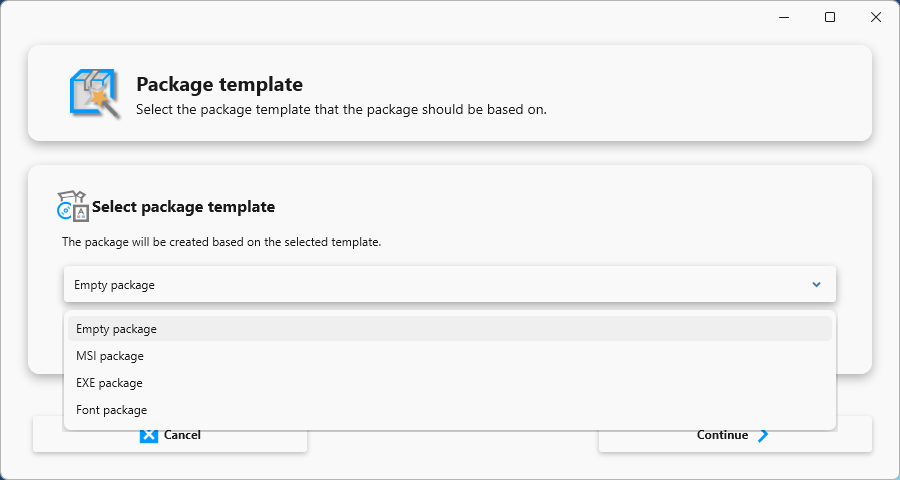900x480 pixels.
Task: Click the text about the selected template
Action: [222, 242]
